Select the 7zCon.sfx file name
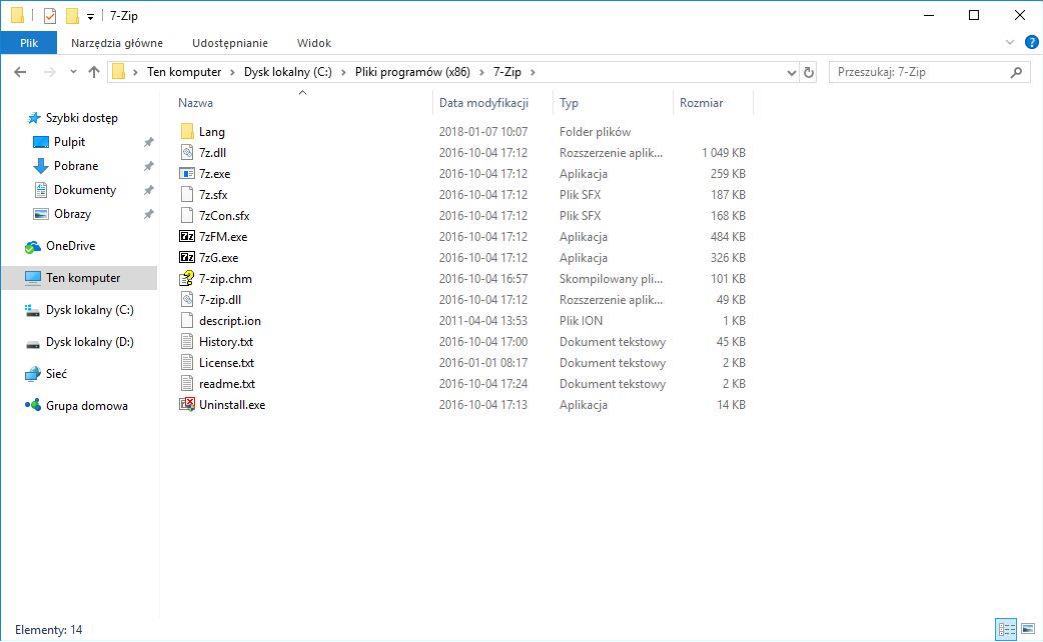Screen dimensions: 1043x642 tap(224, 216)
